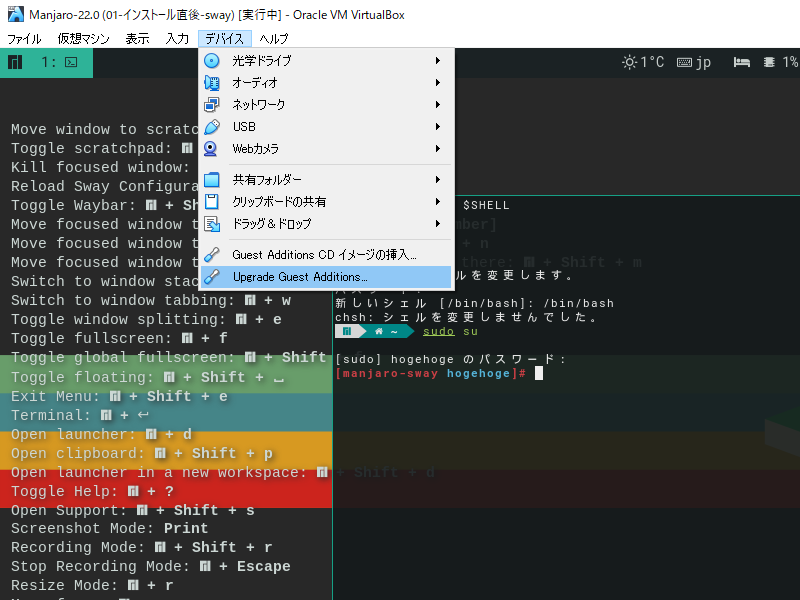This screenshot has height=600, width=800.
Task: Click the USB plug icon
Action: tap(212, 127)
